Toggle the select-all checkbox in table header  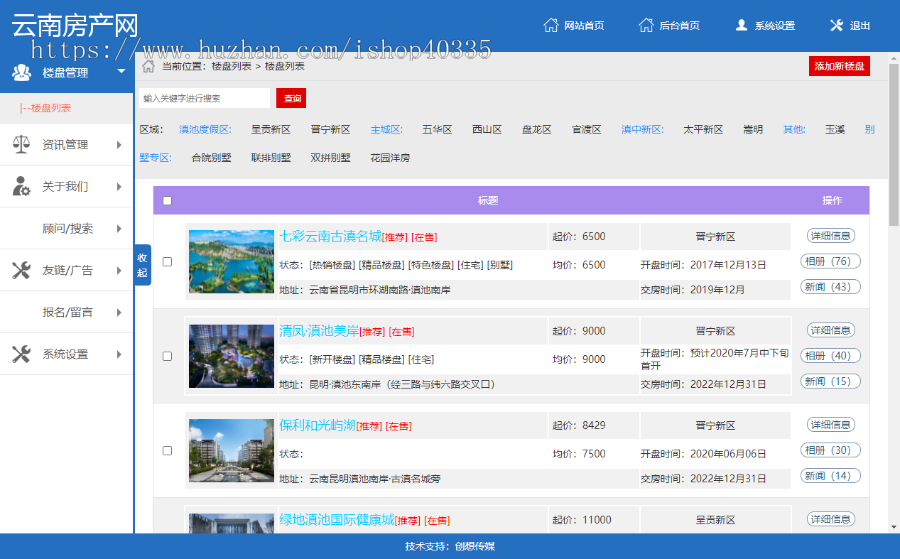point(167,201)
